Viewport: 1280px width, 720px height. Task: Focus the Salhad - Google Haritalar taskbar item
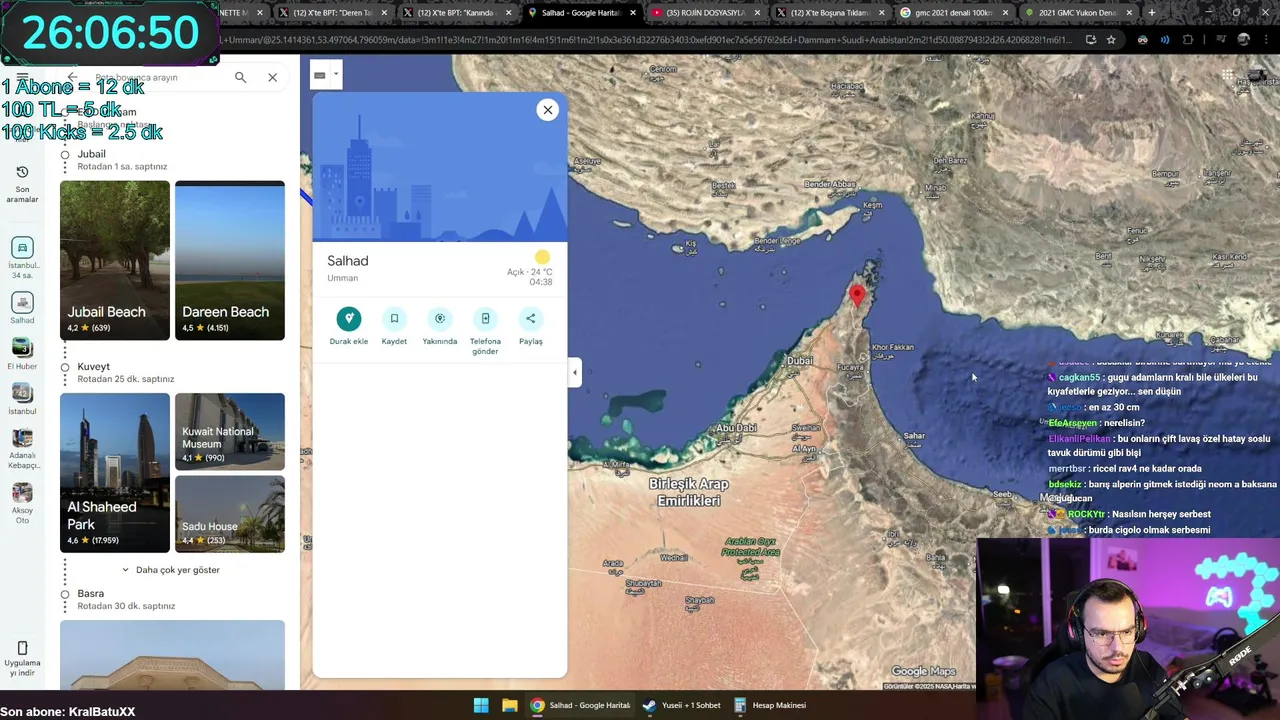(581, 705)
